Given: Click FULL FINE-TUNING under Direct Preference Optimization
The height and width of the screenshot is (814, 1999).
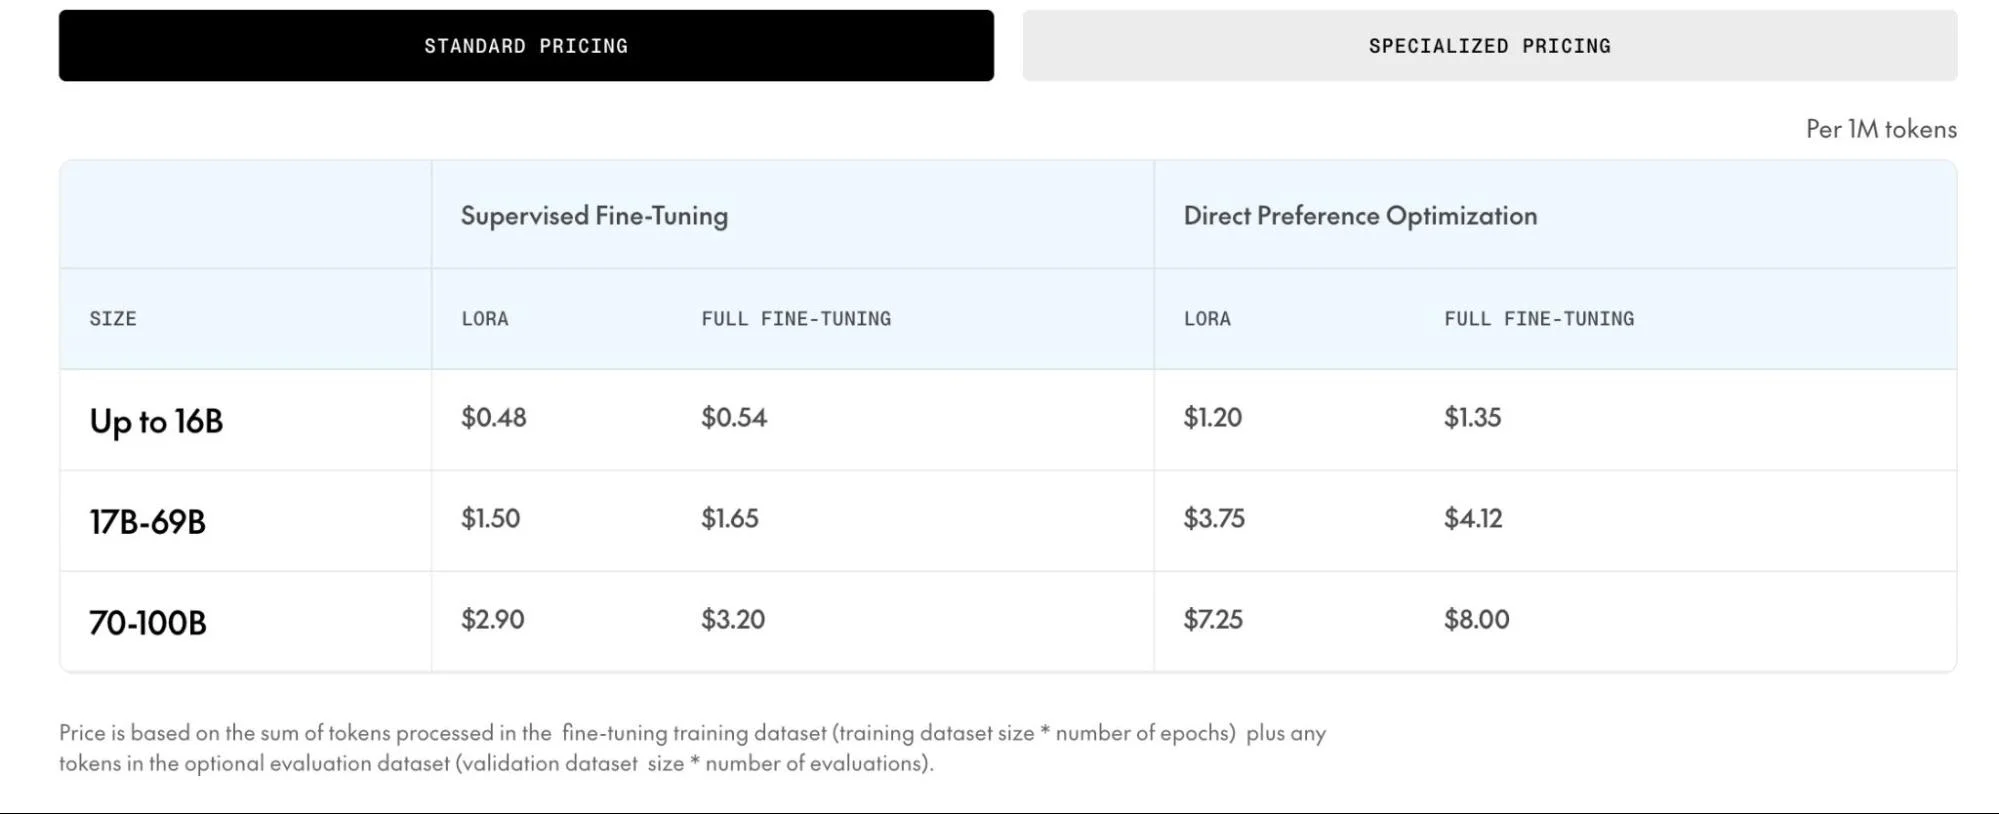Looking at the screenshot, I should point(1539,319).
